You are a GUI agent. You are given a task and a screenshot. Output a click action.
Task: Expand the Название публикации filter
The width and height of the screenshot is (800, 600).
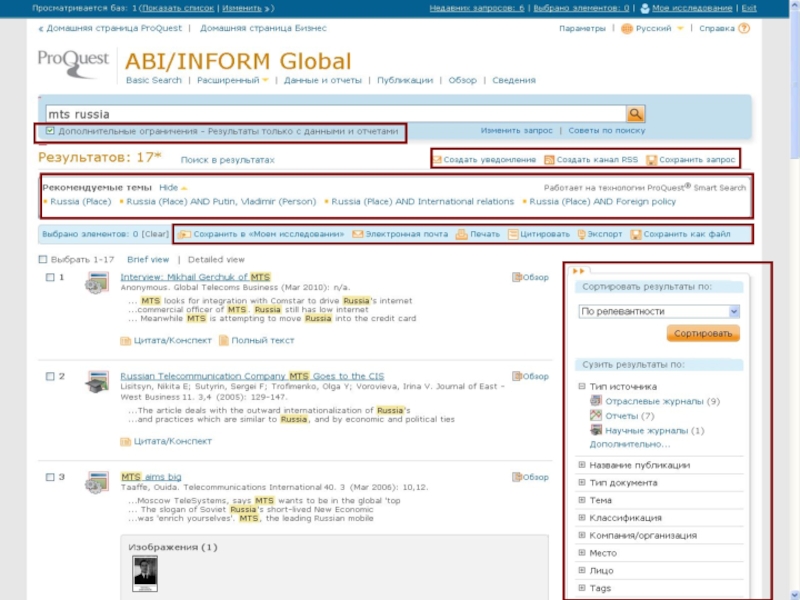[x=582, y=465]
